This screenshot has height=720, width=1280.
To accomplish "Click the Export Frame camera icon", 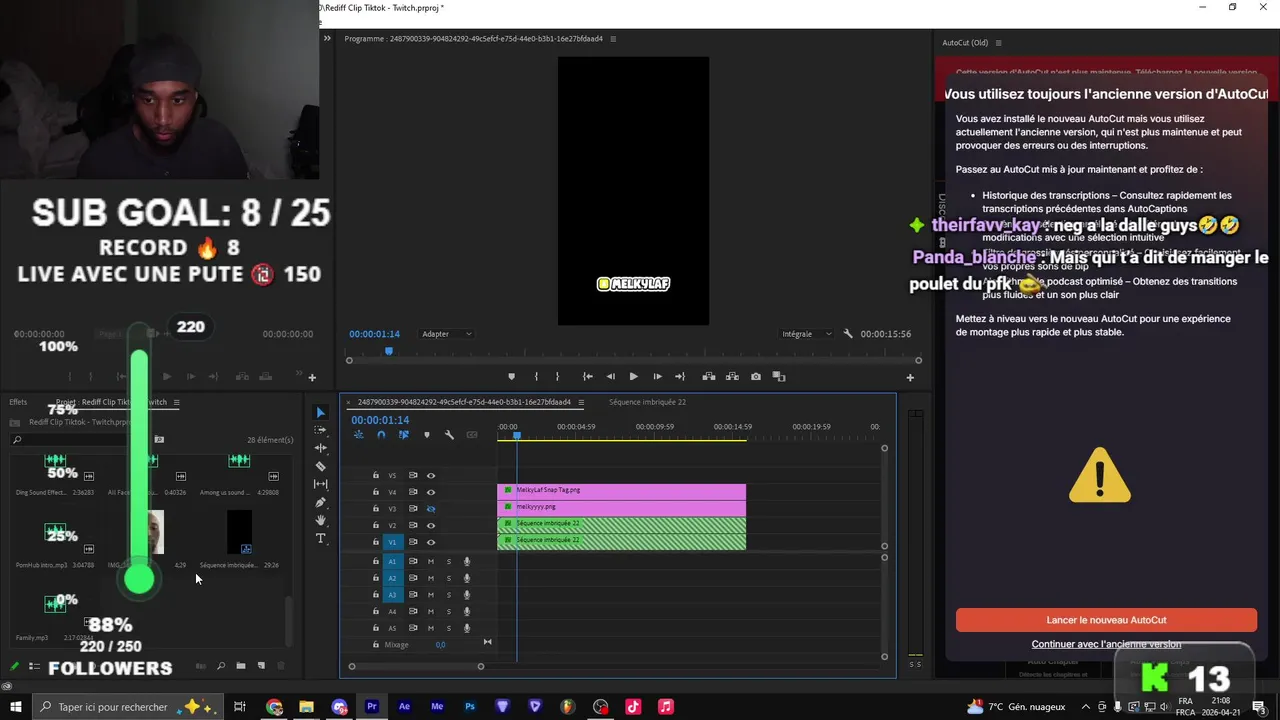I will pyautogui.click(x=755, y=377).
